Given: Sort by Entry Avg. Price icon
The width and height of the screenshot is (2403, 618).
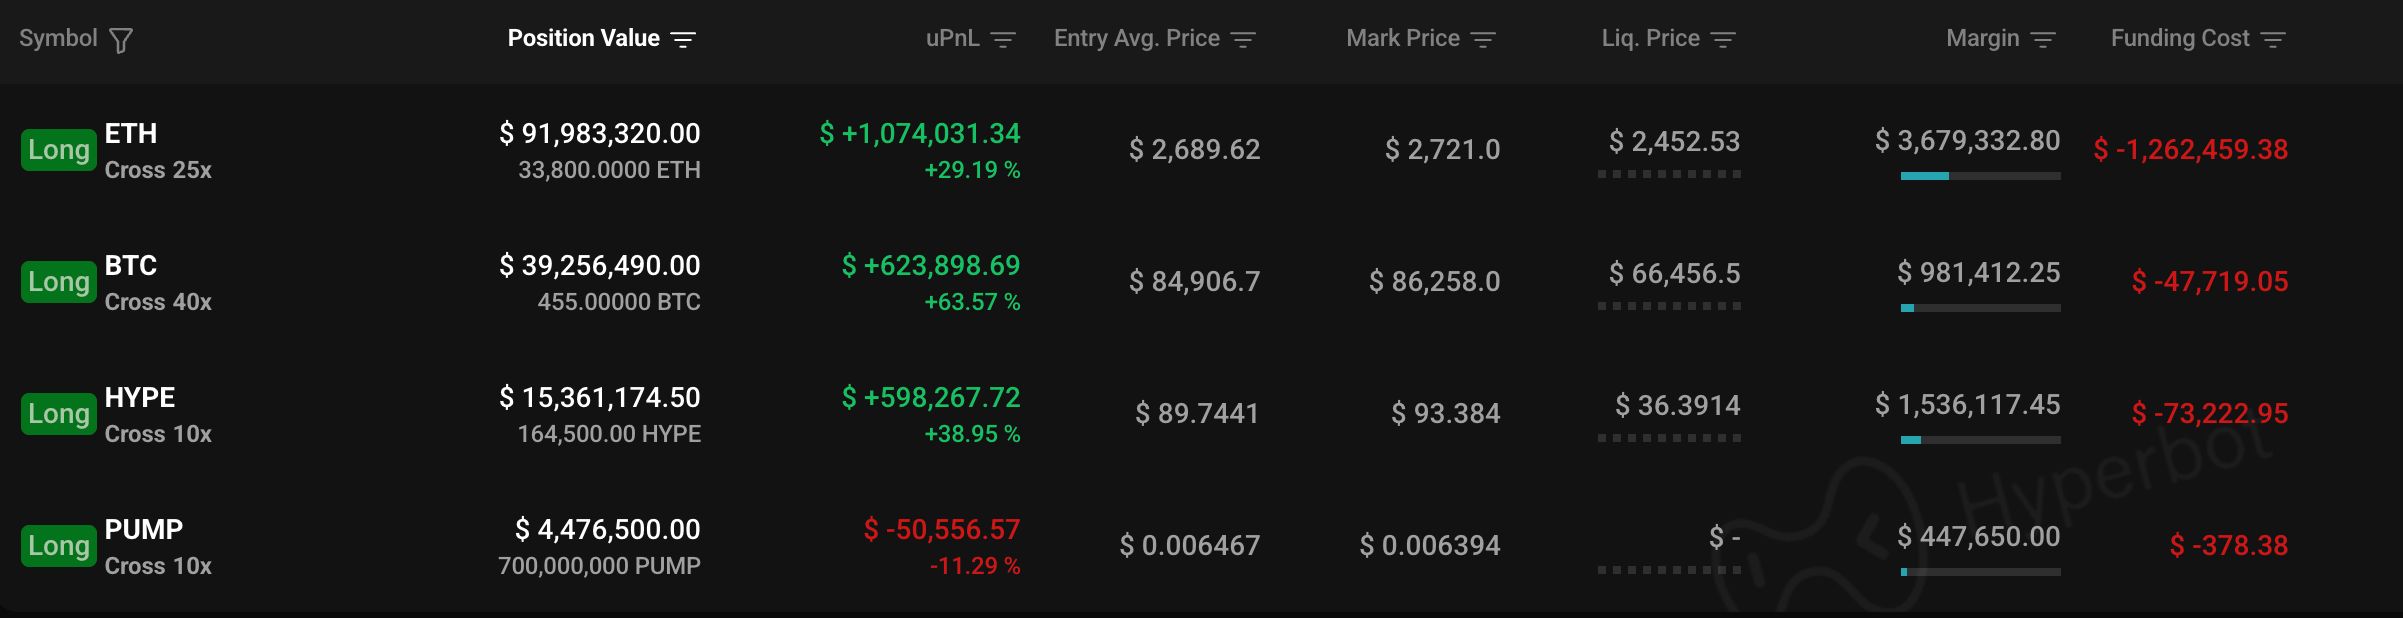Looking at the screenshot, I should click(1243, 40).
